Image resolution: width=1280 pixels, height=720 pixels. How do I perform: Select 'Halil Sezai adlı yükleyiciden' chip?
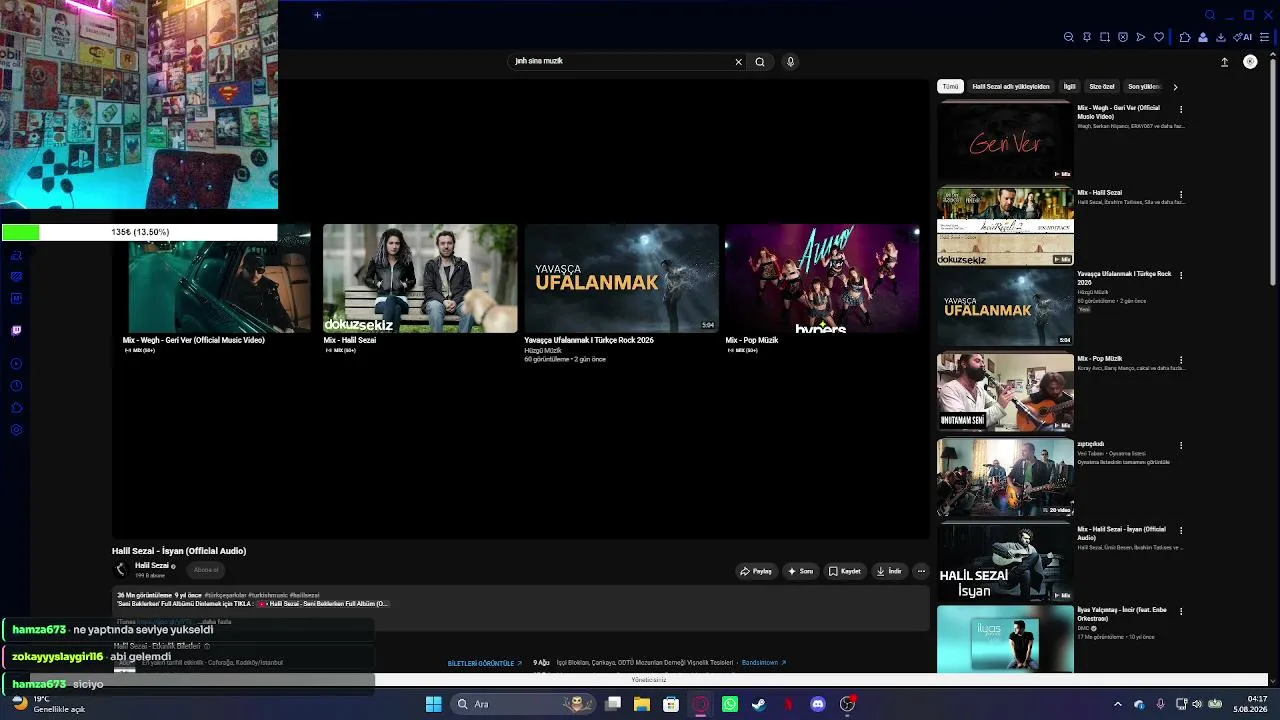(1011, 87)
